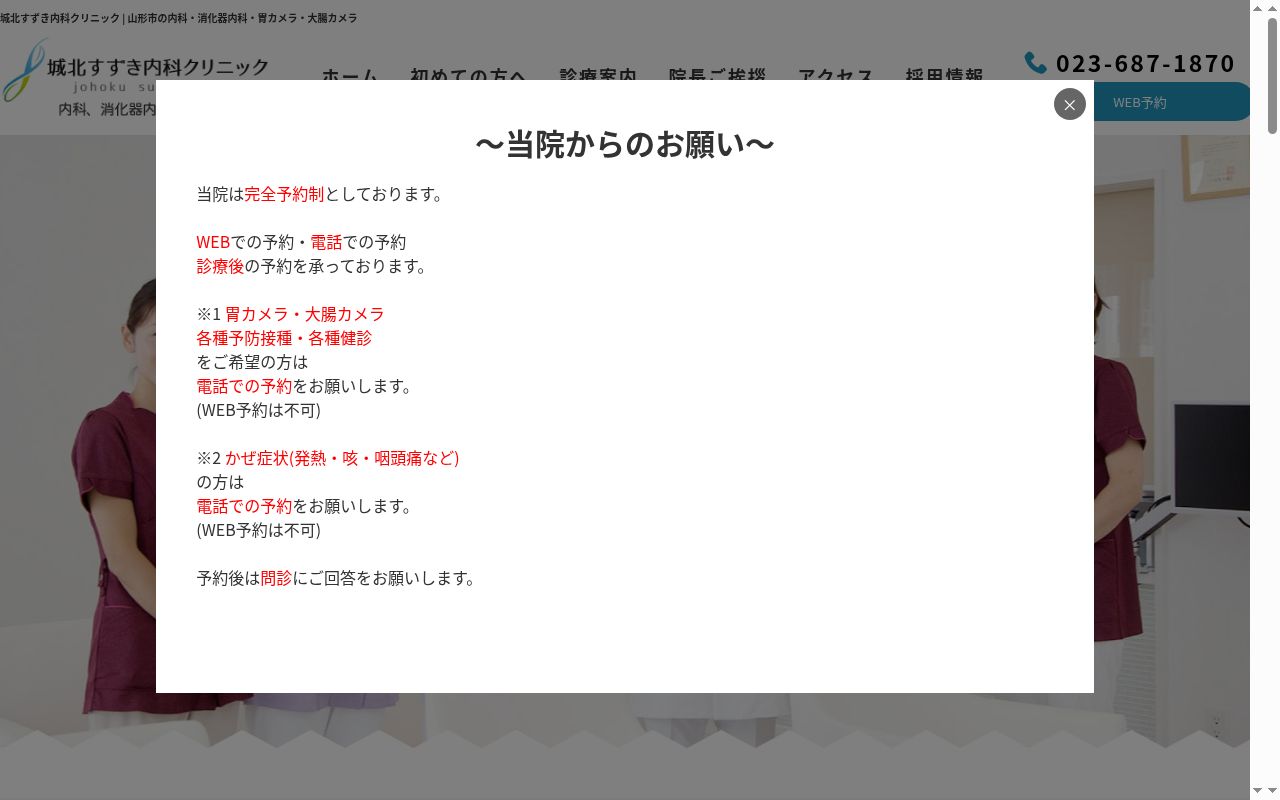Open the 初めての方へ menu item
1280x800 pixels.
(x=468, y=74)
